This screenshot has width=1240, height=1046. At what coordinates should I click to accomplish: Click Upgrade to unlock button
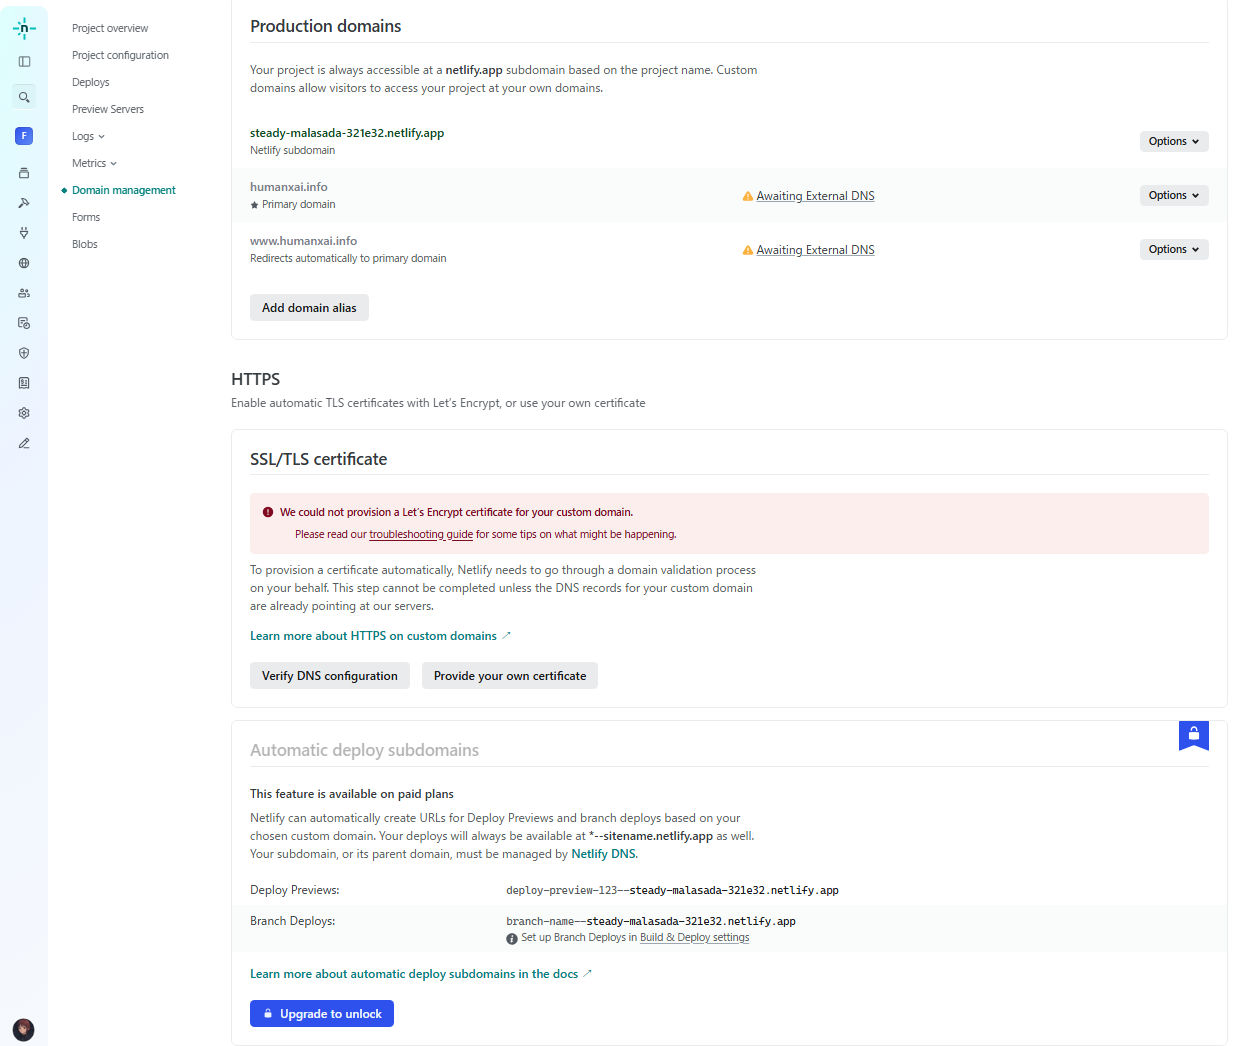[x=321, y=1014]
